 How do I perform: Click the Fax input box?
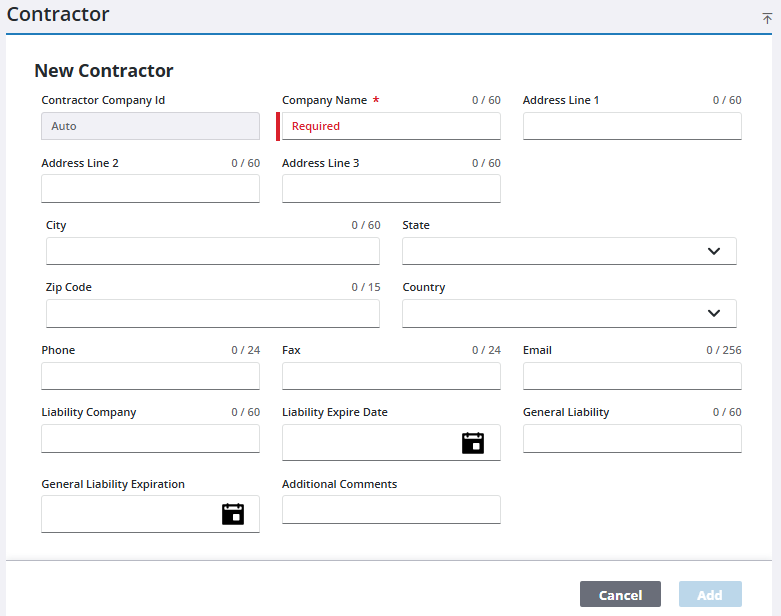pos(391,376)
